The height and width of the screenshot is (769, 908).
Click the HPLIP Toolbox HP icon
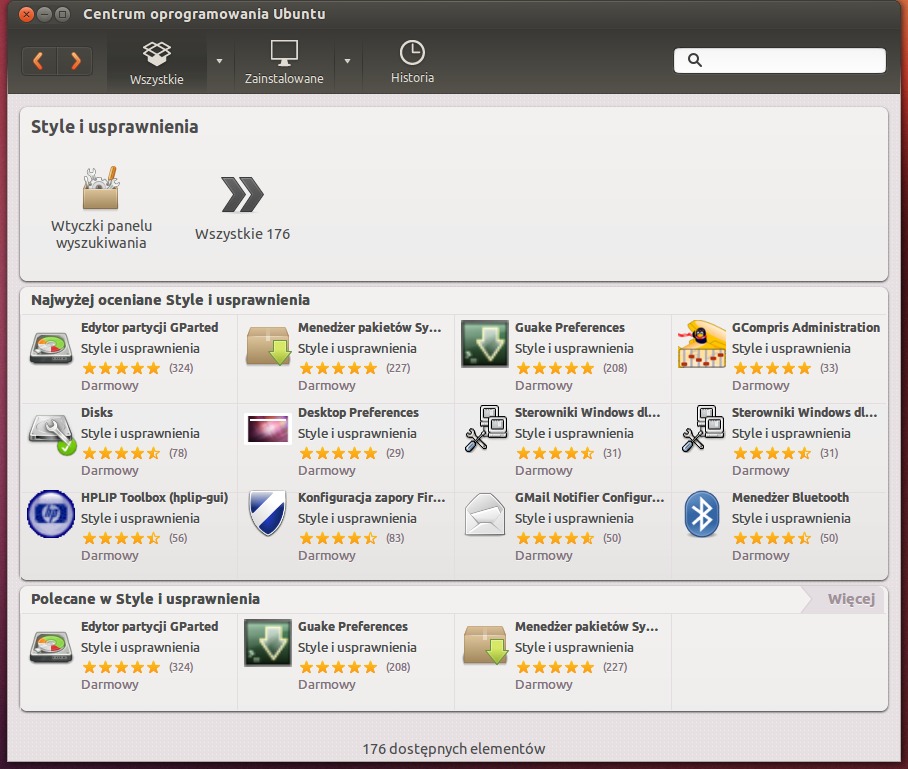point(51,514)
